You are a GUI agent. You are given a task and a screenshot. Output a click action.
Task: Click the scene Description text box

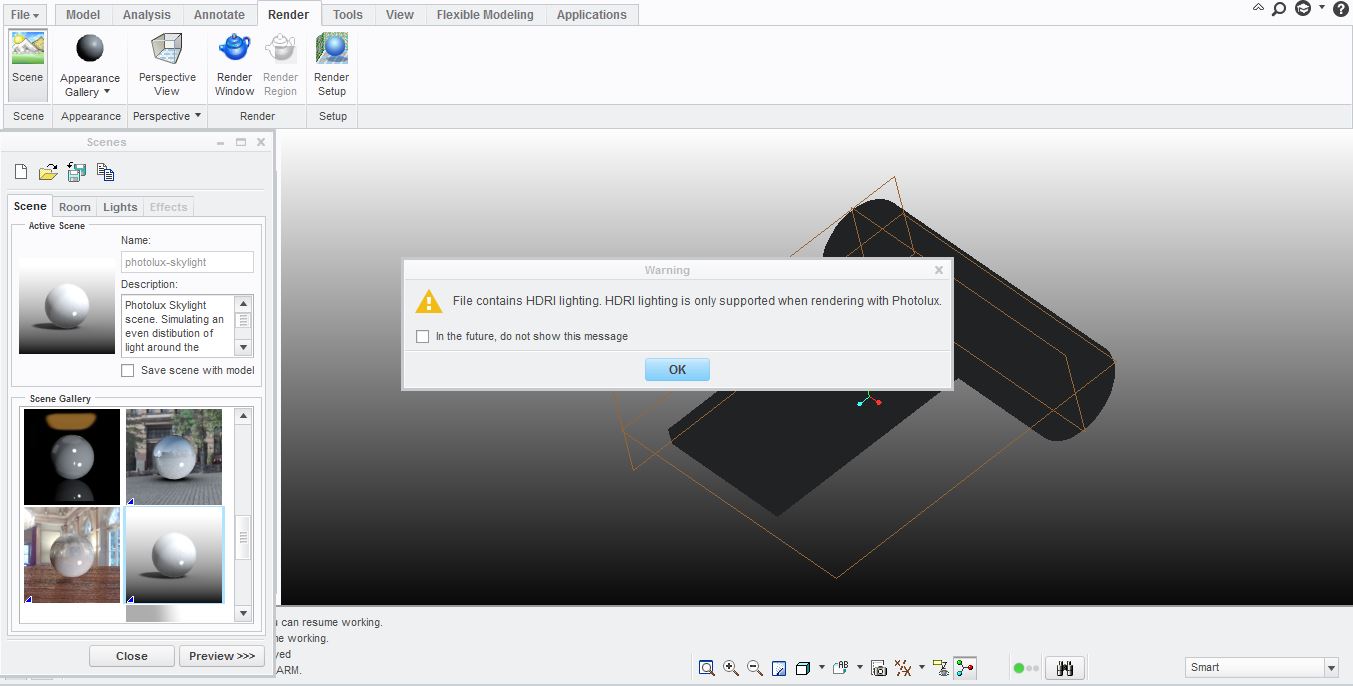[179, 326]
